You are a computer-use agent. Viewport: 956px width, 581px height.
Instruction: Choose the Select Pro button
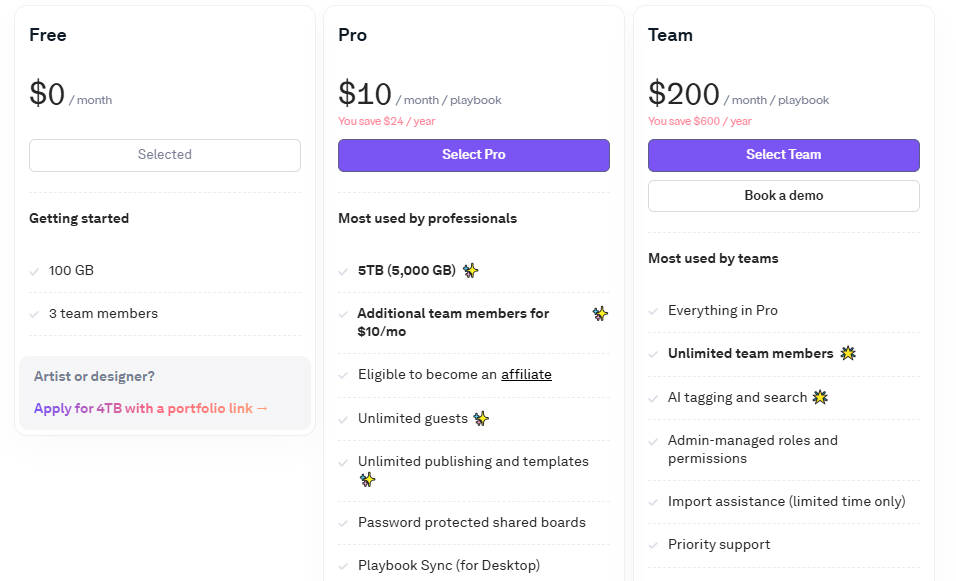pos(474,155)
